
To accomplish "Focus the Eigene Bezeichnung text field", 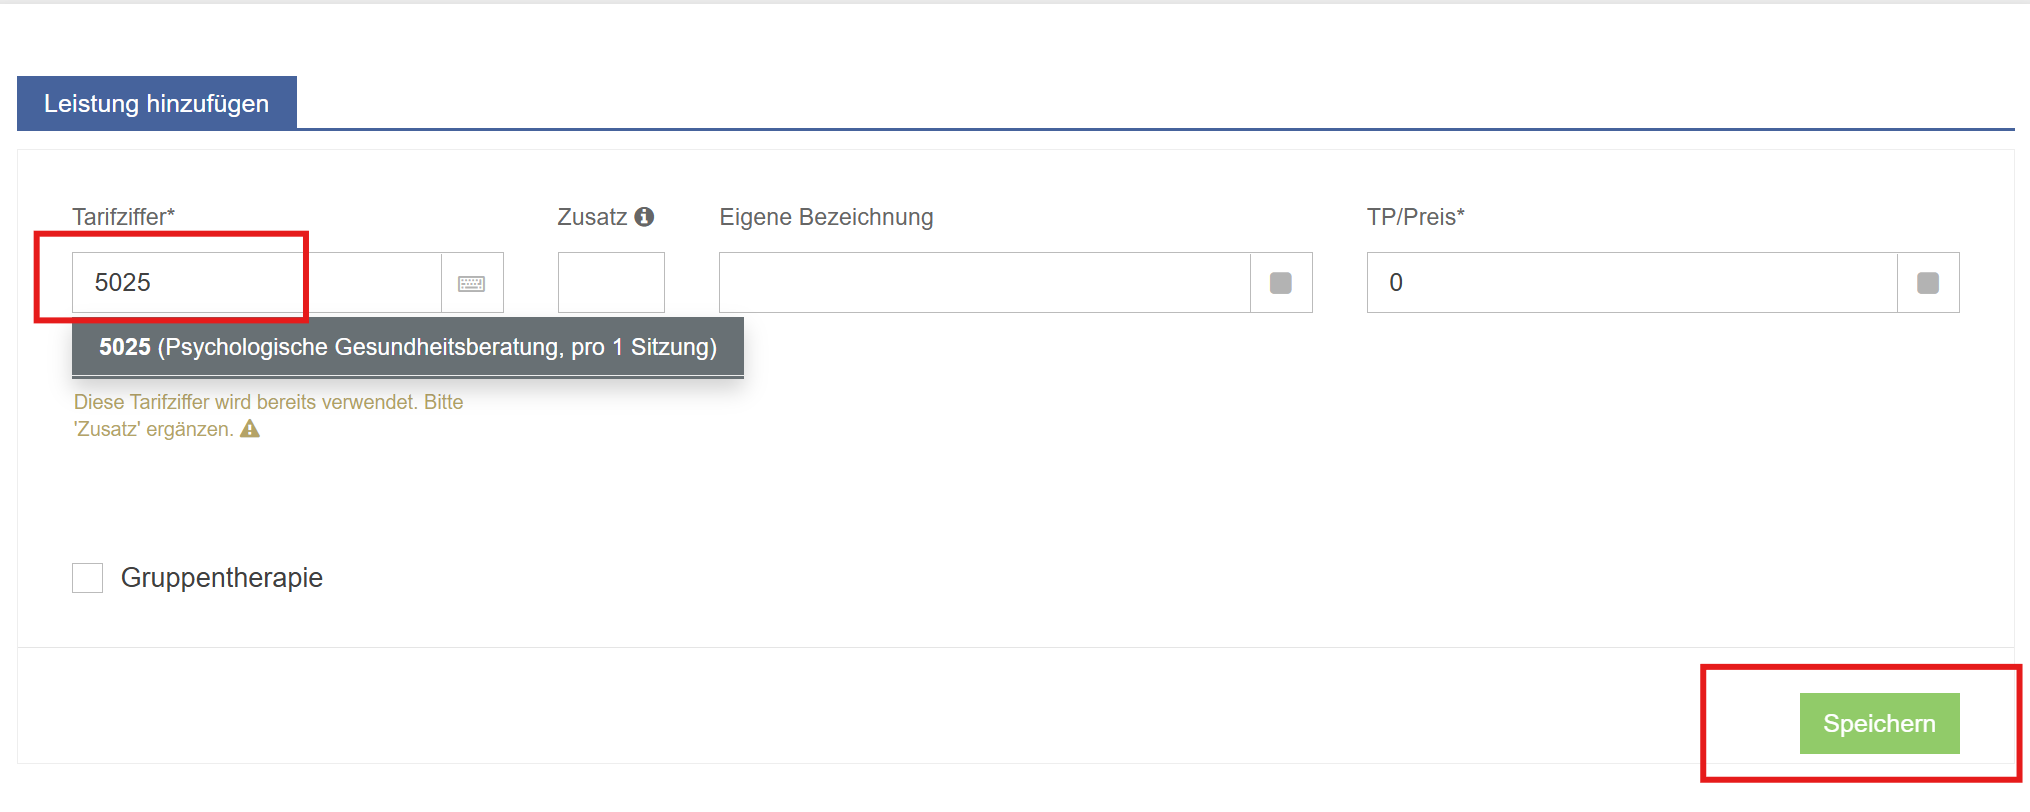I will 984,283.
